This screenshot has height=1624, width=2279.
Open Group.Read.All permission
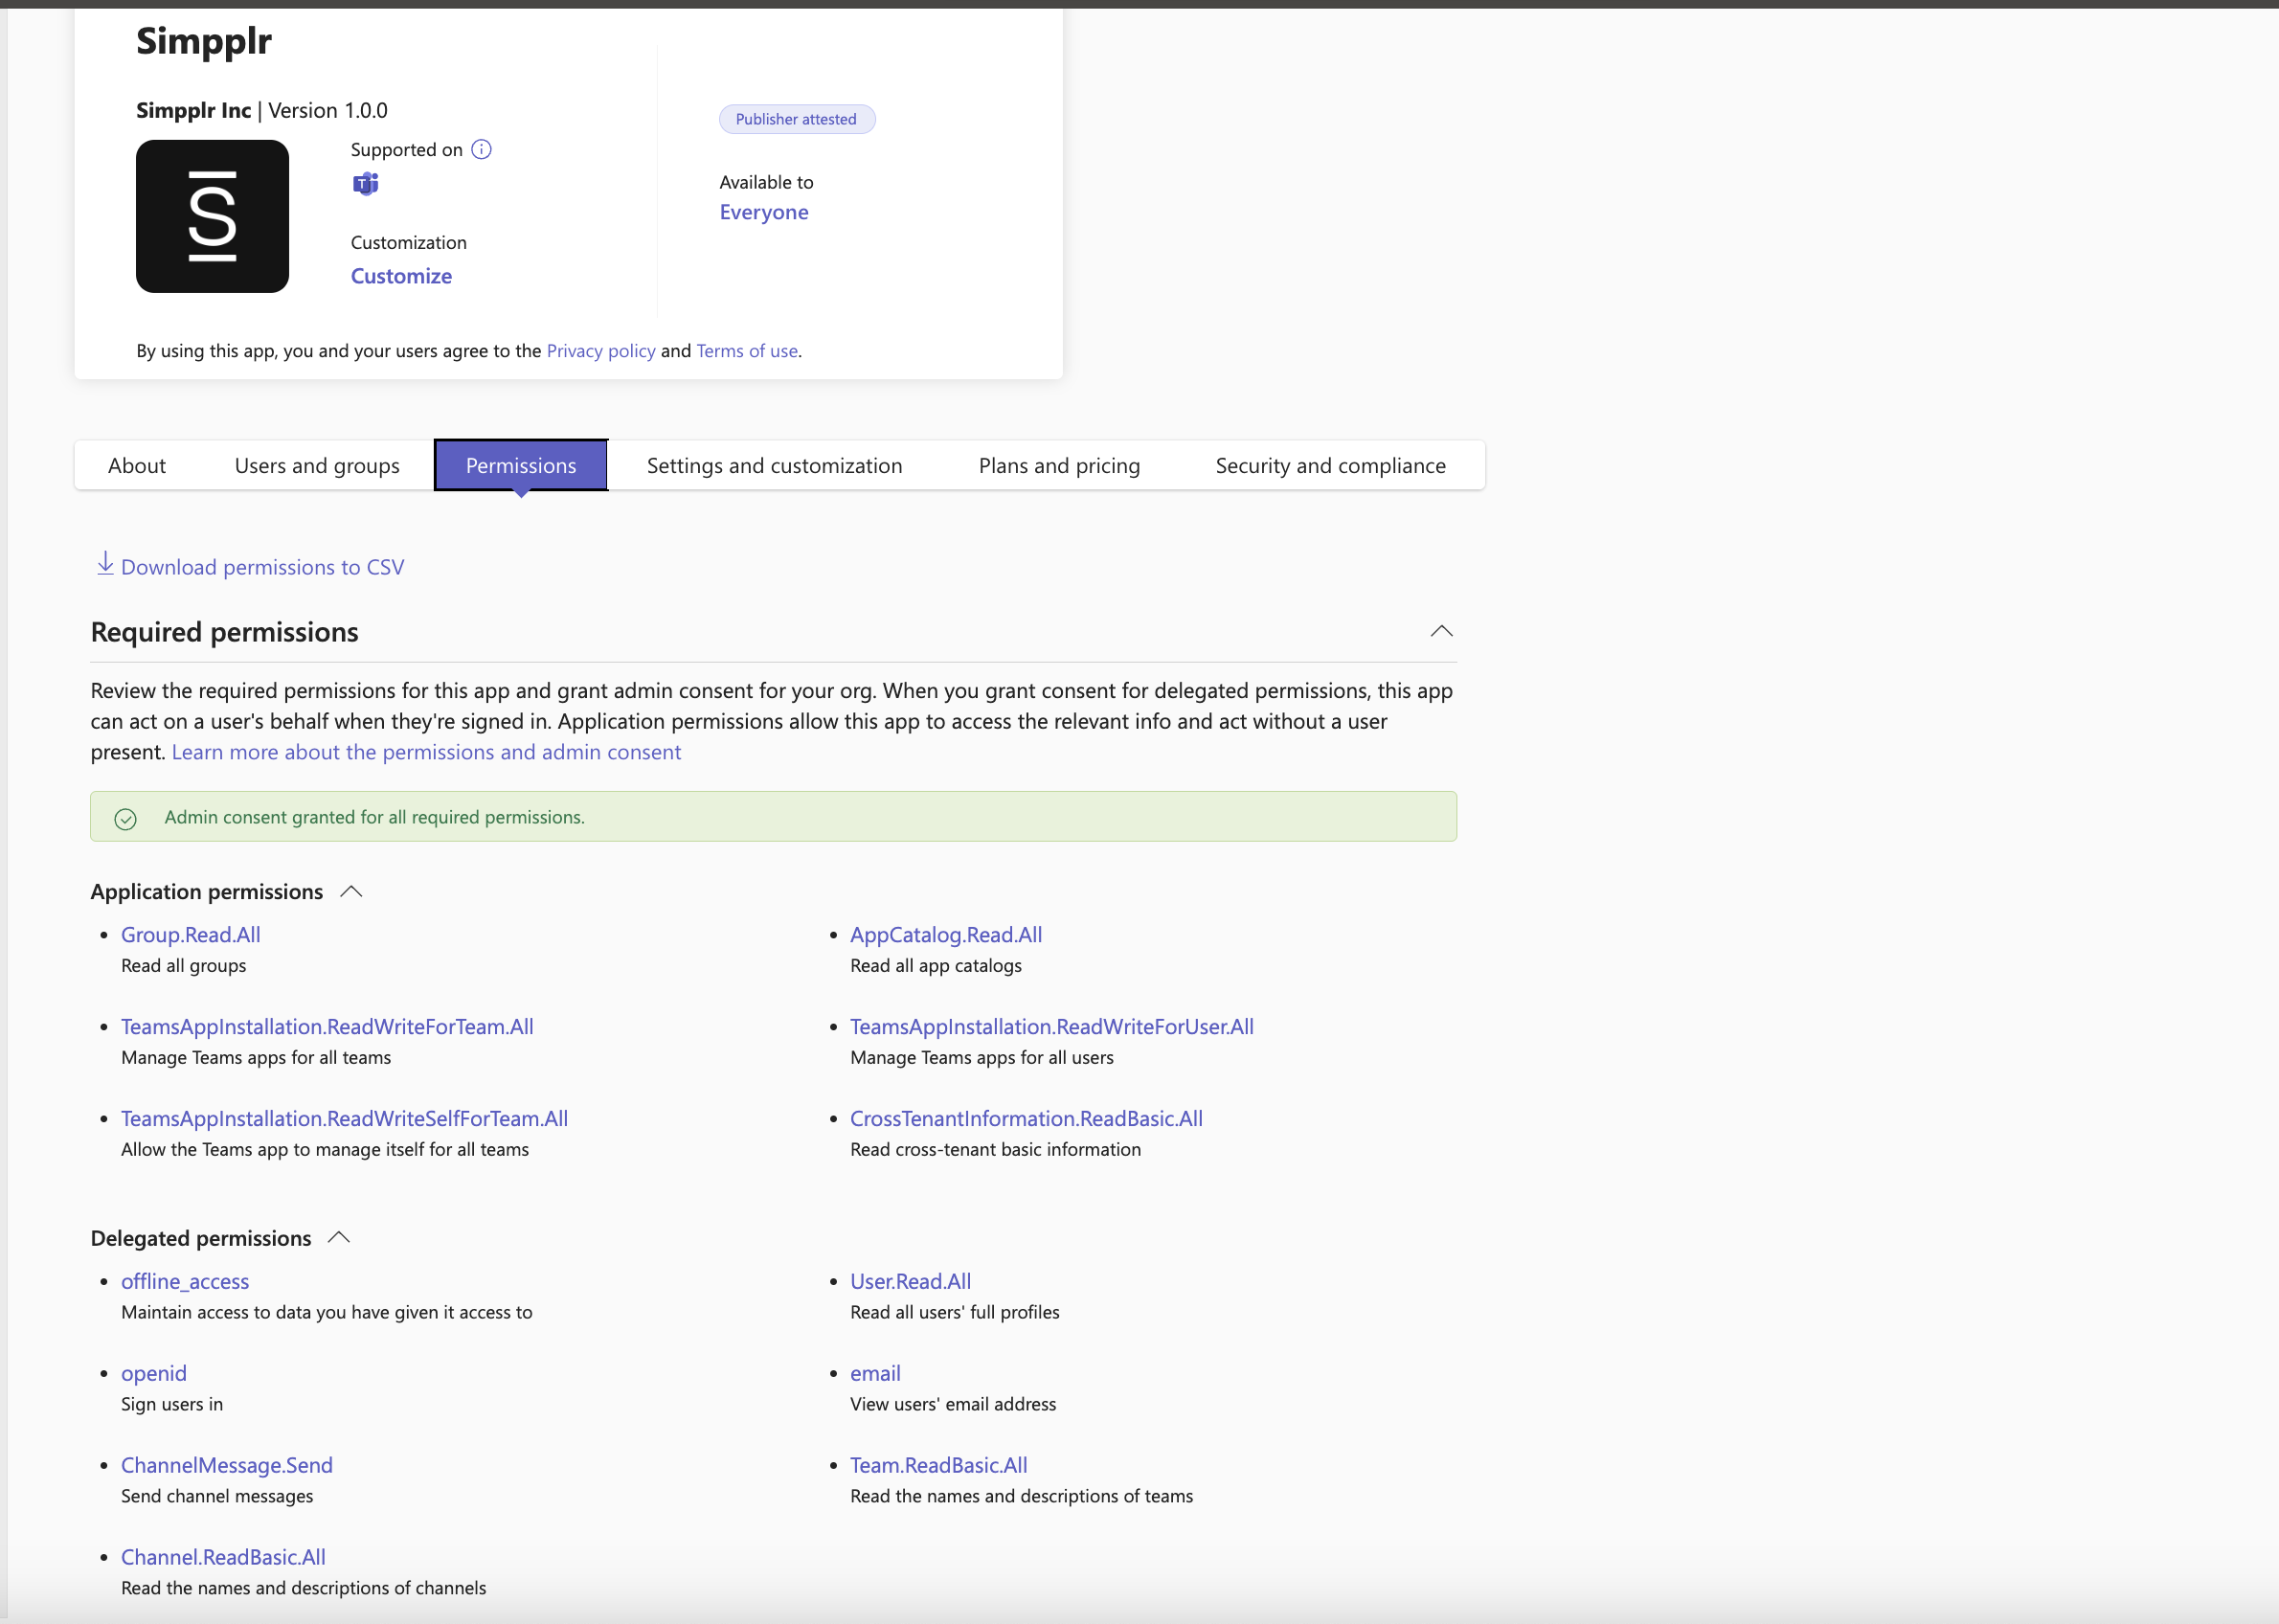click(x=191, y=934)
